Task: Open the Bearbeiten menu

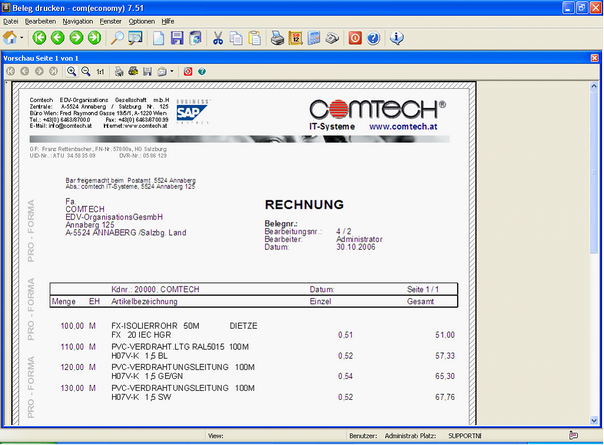Action: click(40, 21)
